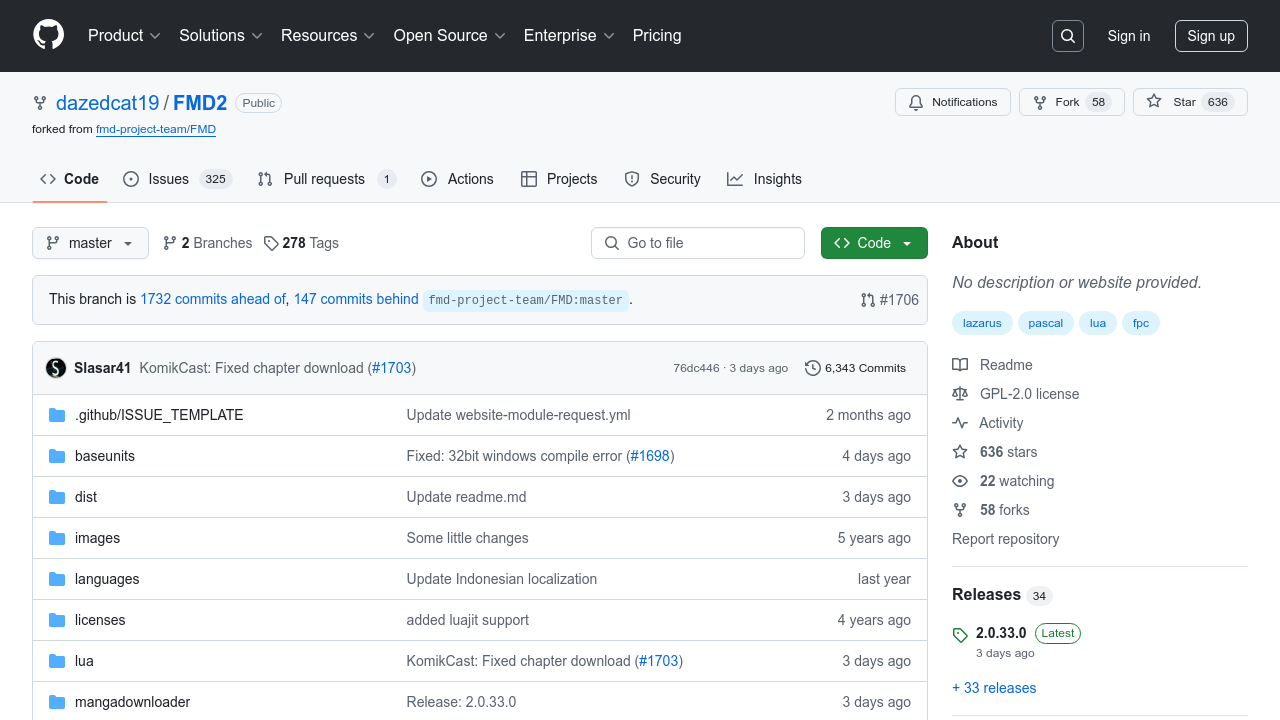
Task: Expand the Solutions menu
Action: pos(221,35)
